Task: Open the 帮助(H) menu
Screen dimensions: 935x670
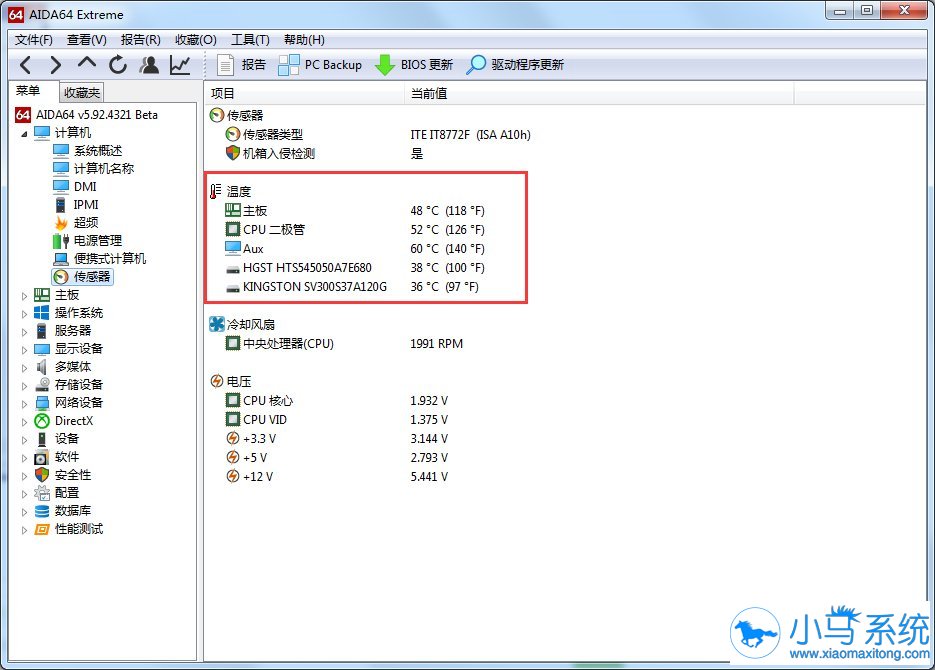Action: 305,40
